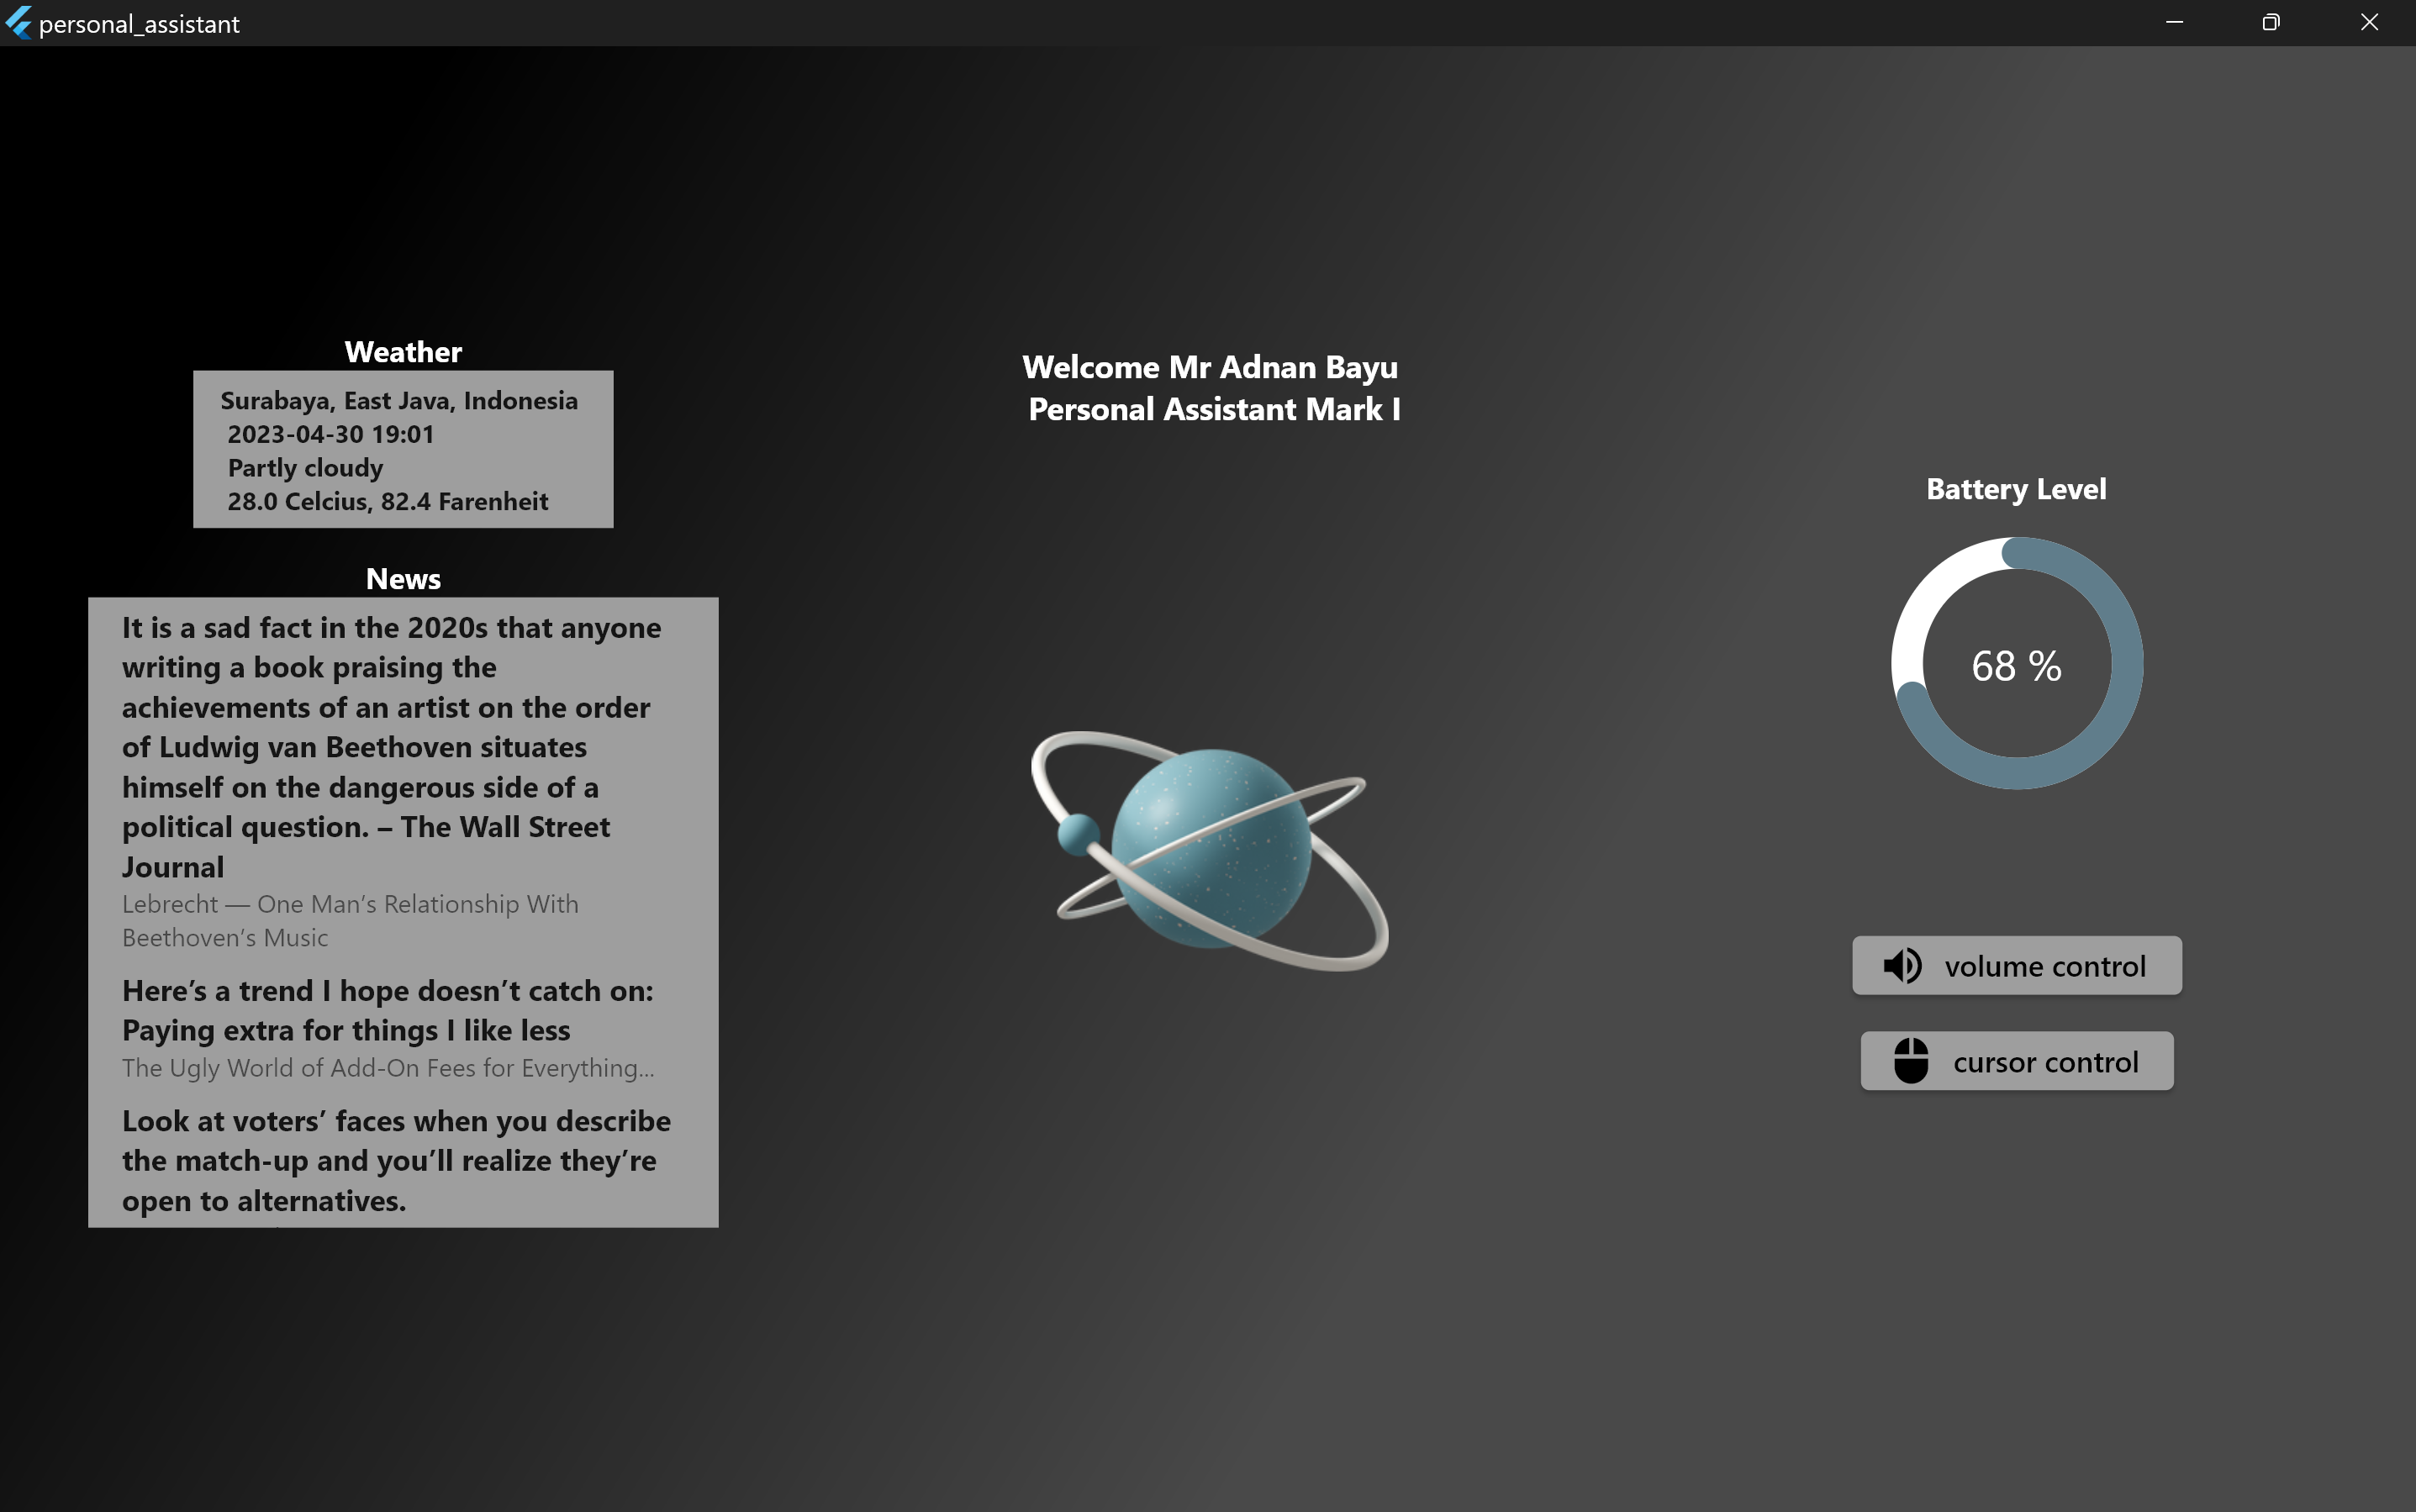Click the restore window icon

tap(2270, 22)
